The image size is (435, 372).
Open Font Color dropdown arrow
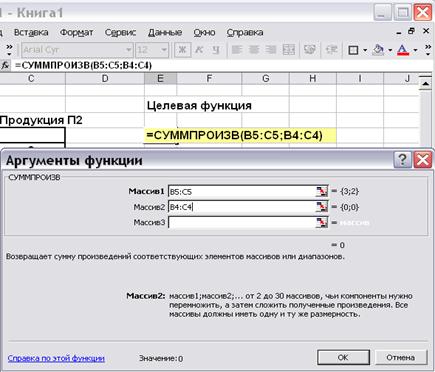tap(415, 50)
